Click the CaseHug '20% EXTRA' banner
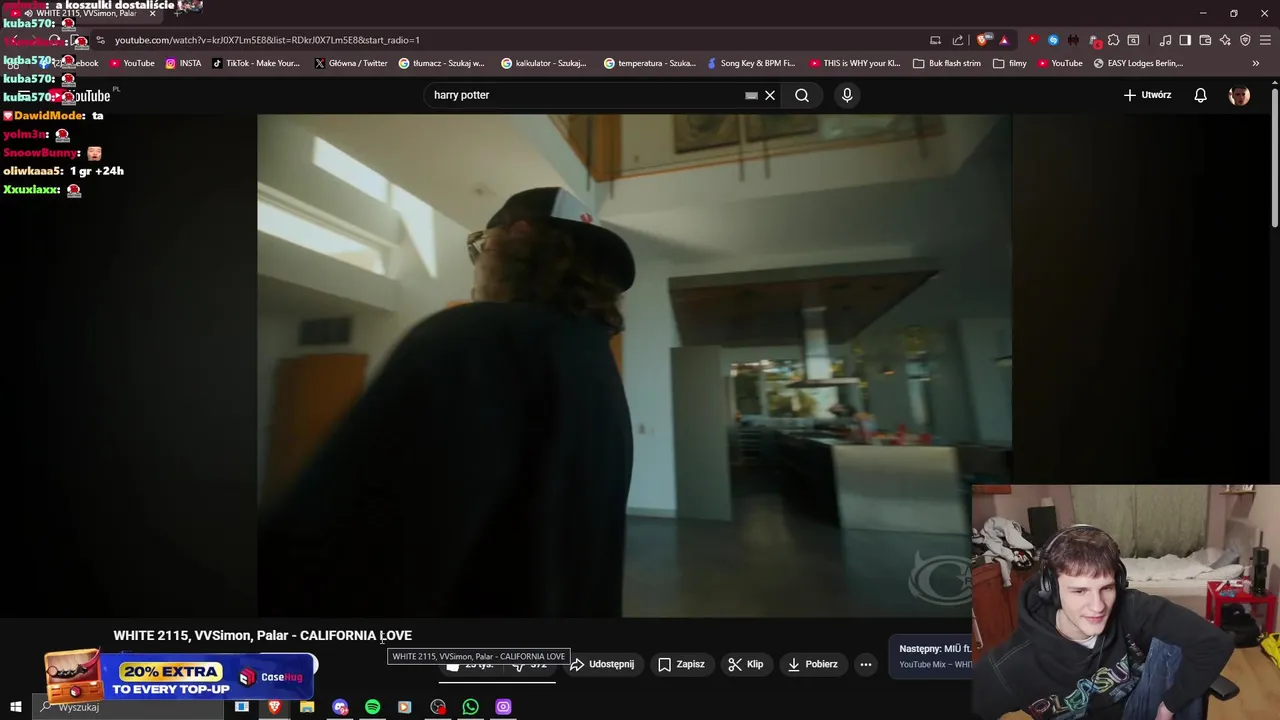Viewport: 1280px width, 720px height. tap(180, 677)
